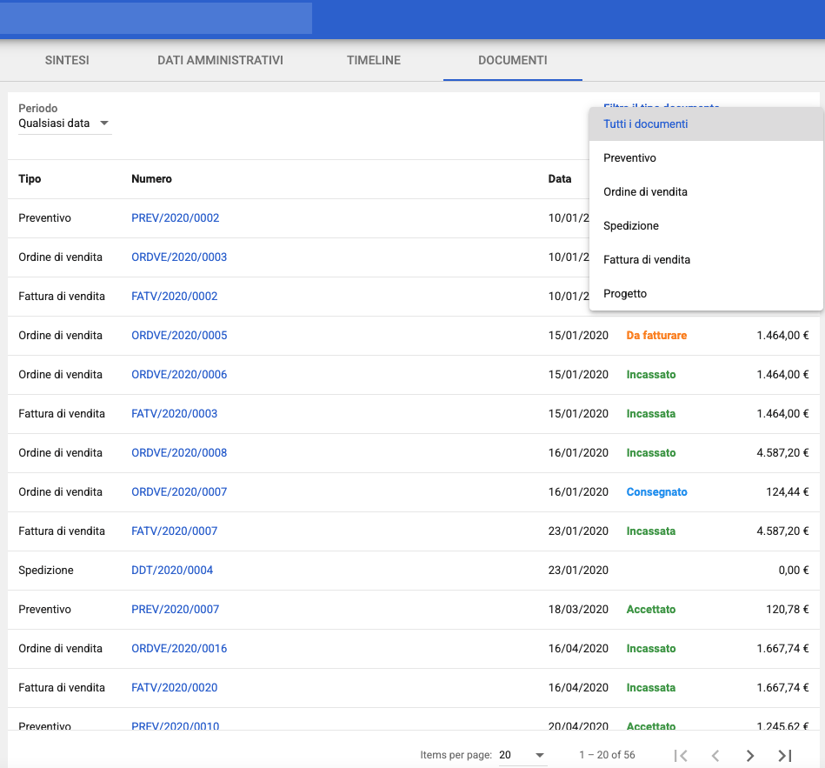Select 'Ordine di vendita' filter option
This screenshot has height=768, width=825.
[645, 192]
